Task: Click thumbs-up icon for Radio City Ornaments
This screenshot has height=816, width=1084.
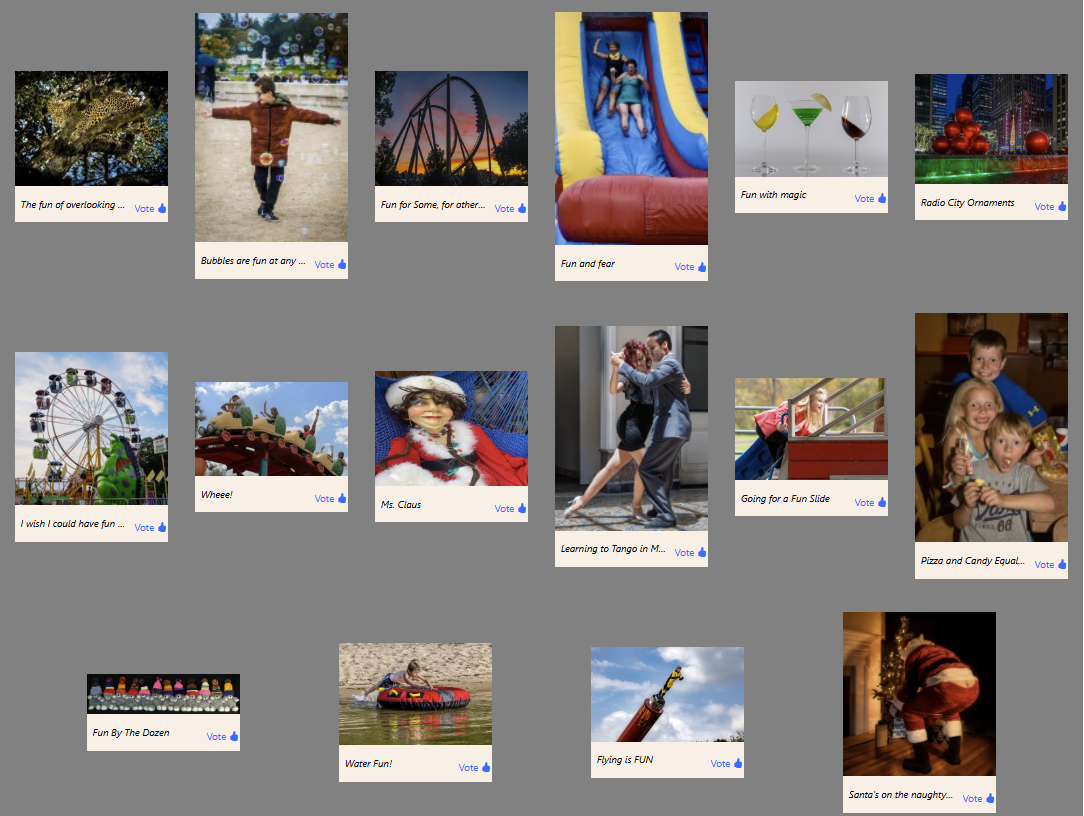Action: coord(1062,206)
